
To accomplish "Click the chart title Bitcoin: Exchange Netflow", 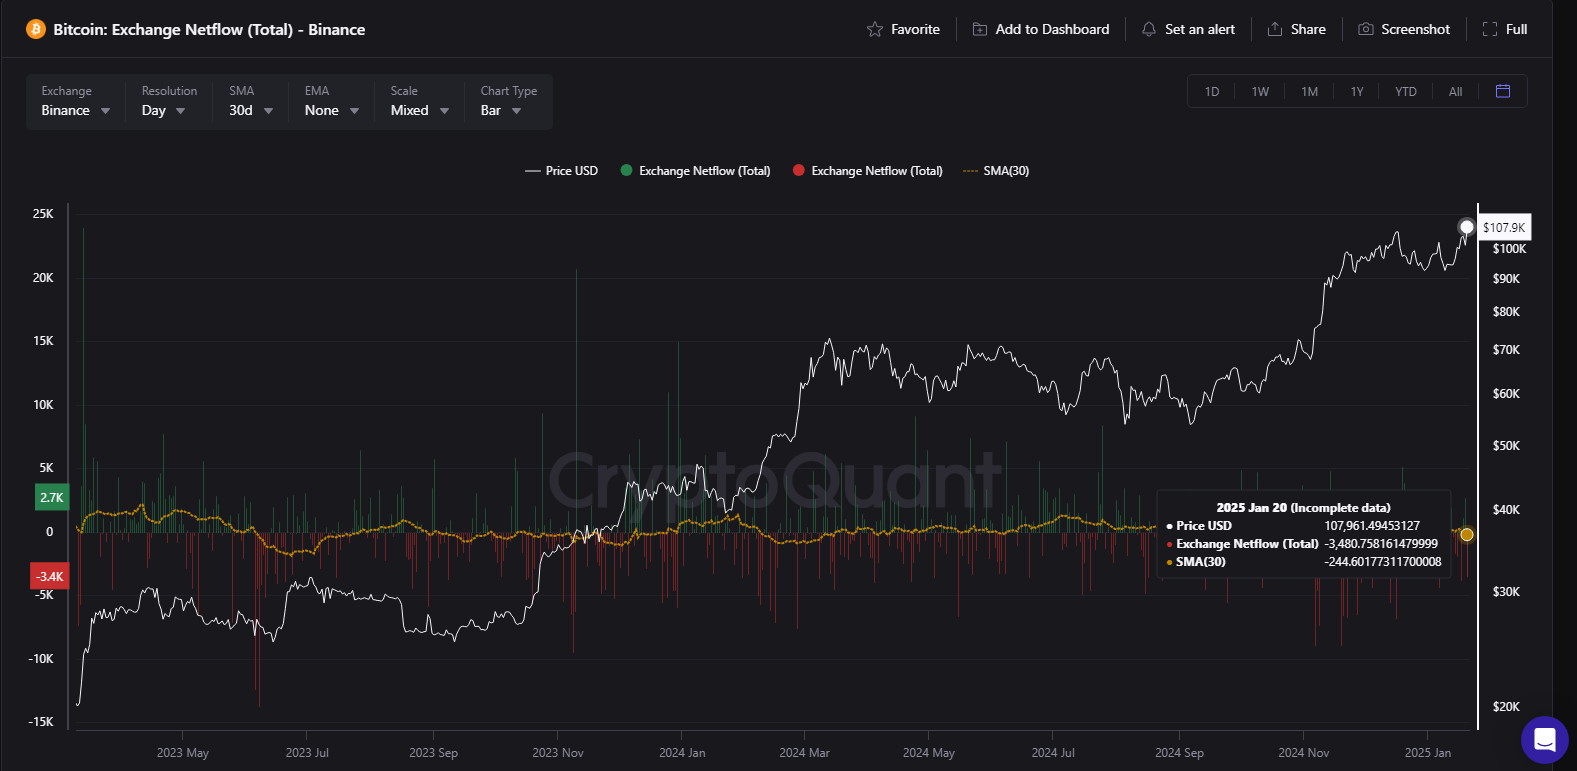I will [x=209, y=29].
